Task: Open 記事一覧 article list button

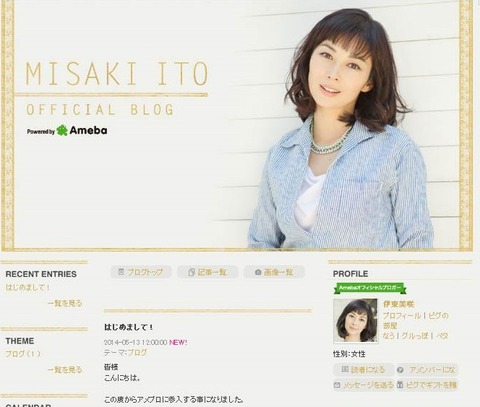Action: click(x=208, y=272)
